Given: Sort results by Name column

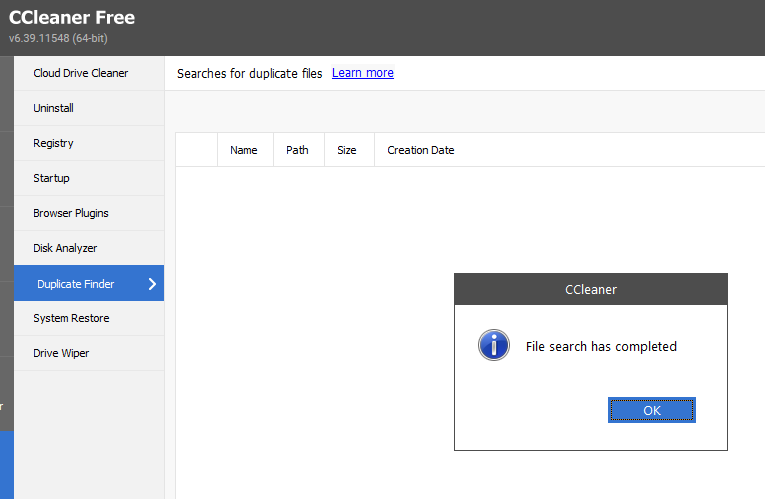Looking at the screenshot, I should tap(245, 150).
